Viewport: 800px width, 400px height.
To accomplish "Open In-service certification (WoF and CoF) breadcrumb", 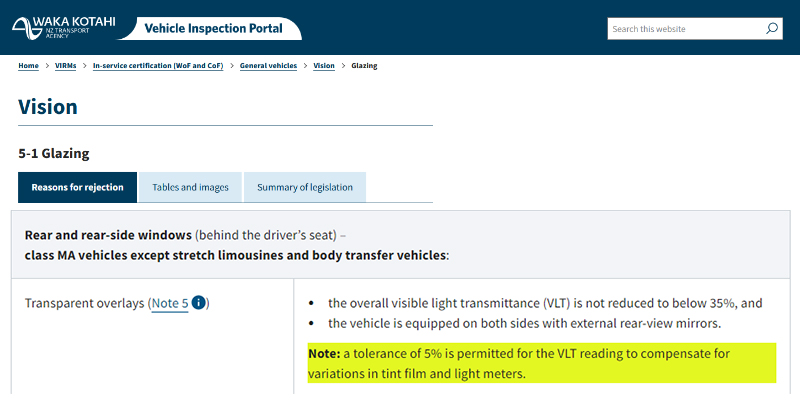I will tap(158, 66).
